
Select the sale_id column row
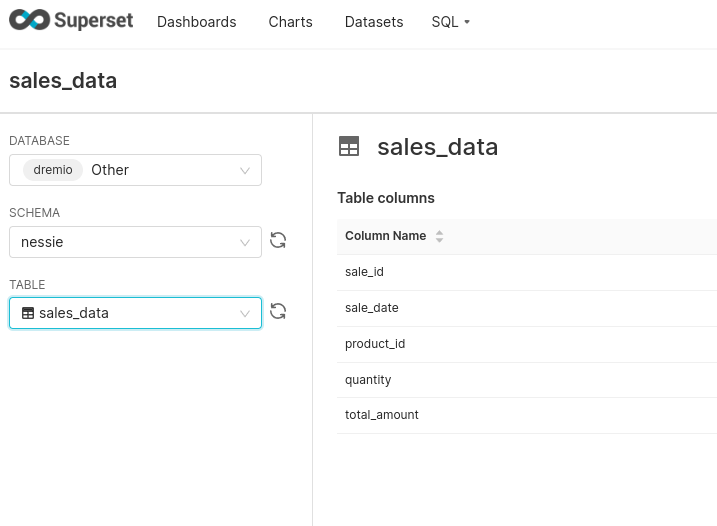click(x=527, y=272)
